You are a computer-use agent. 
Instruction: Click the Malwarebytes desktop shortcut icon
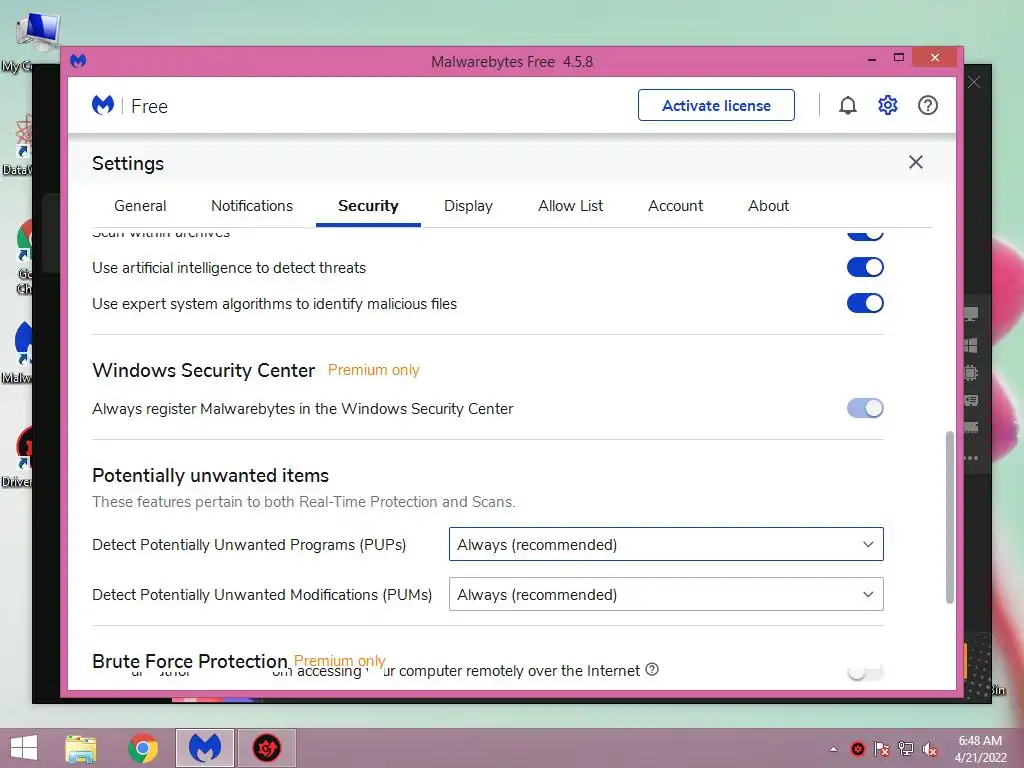pos(24,343)
